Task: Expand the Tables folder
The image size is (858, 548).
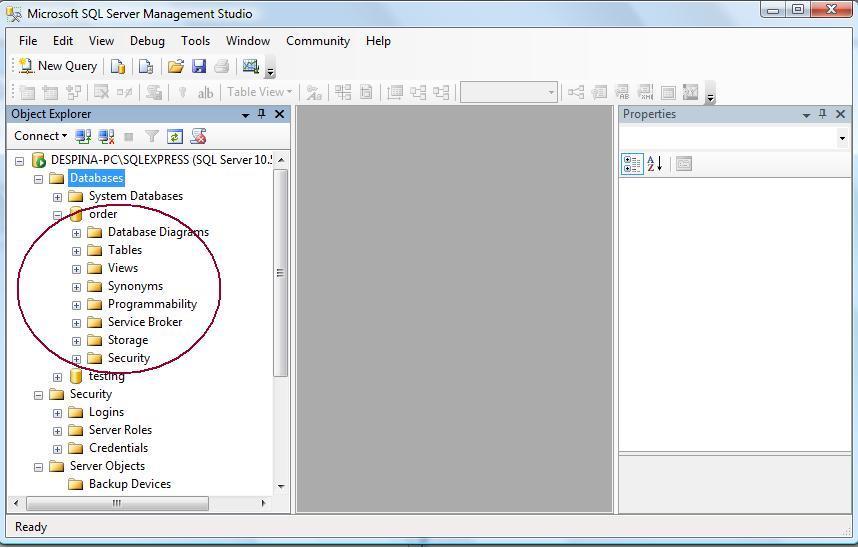Action: [76, 251]
